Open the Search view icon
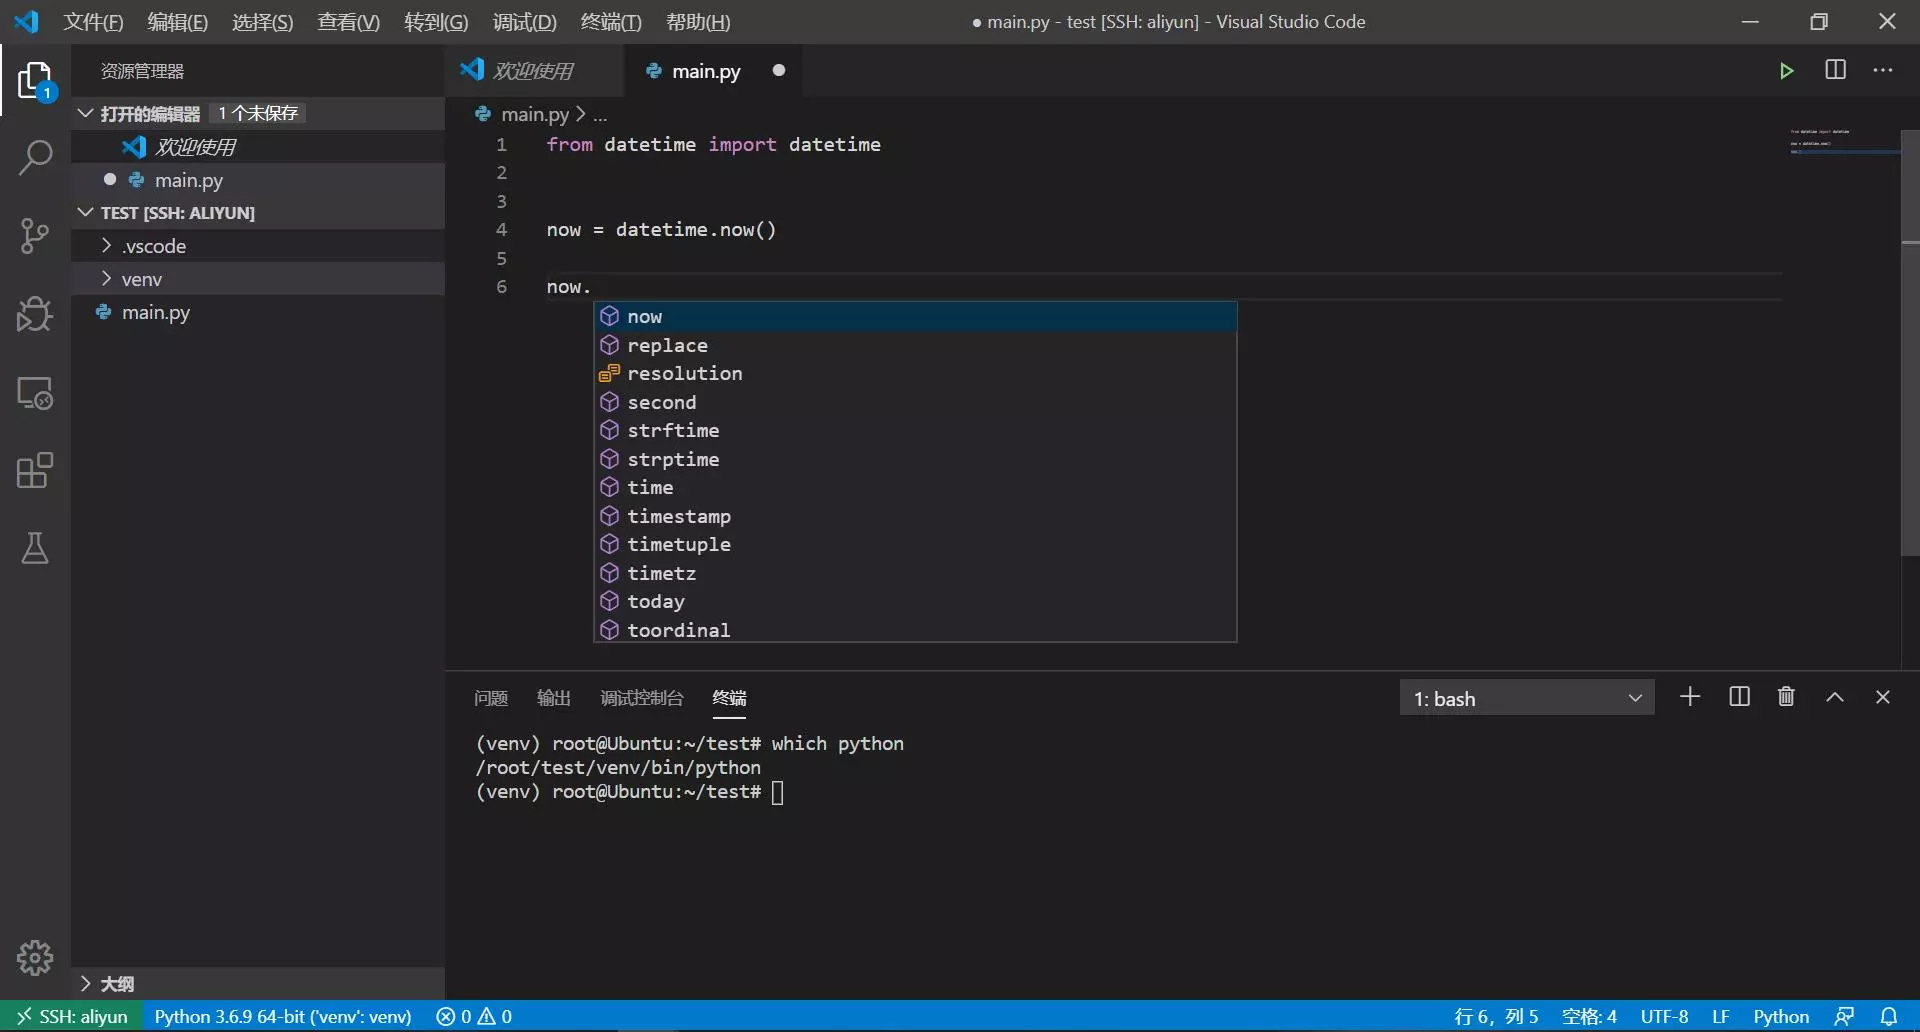 (35, 157)
